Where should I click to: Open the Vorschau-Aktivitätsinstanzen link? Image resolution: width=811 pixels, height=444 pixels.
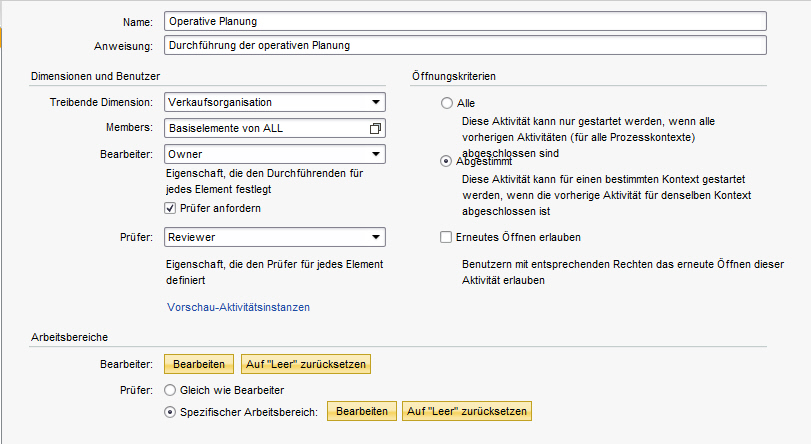[238, 307]
